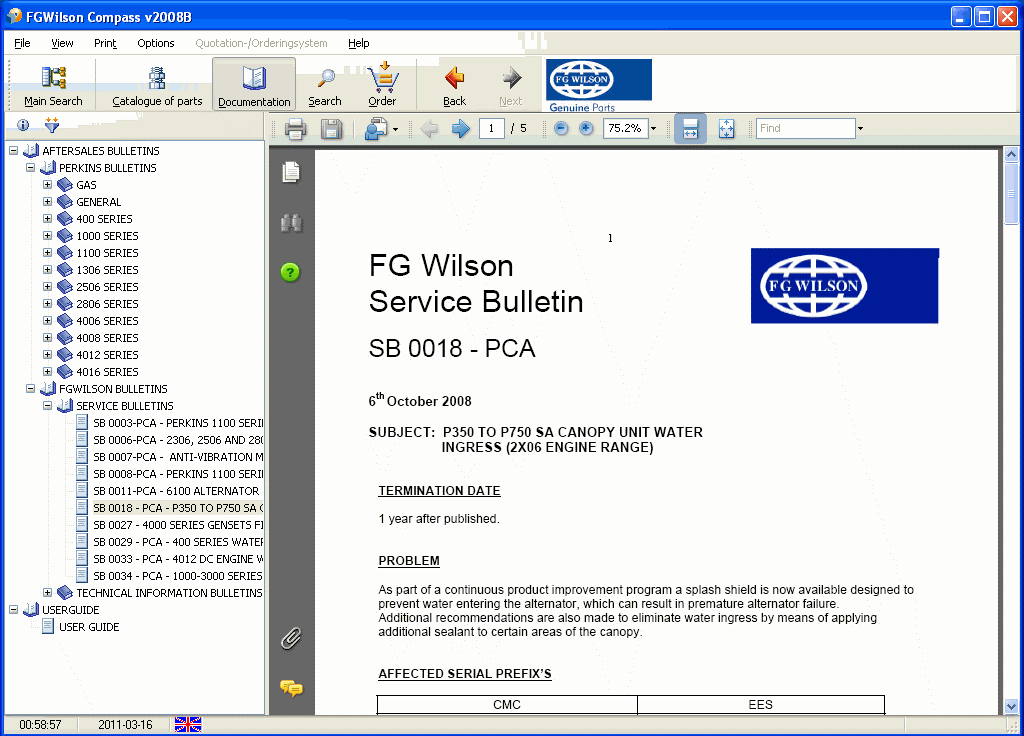Click the blue info icon above the tree
Viewport: 1024px width, 736px height.
(x=23, y=125)
